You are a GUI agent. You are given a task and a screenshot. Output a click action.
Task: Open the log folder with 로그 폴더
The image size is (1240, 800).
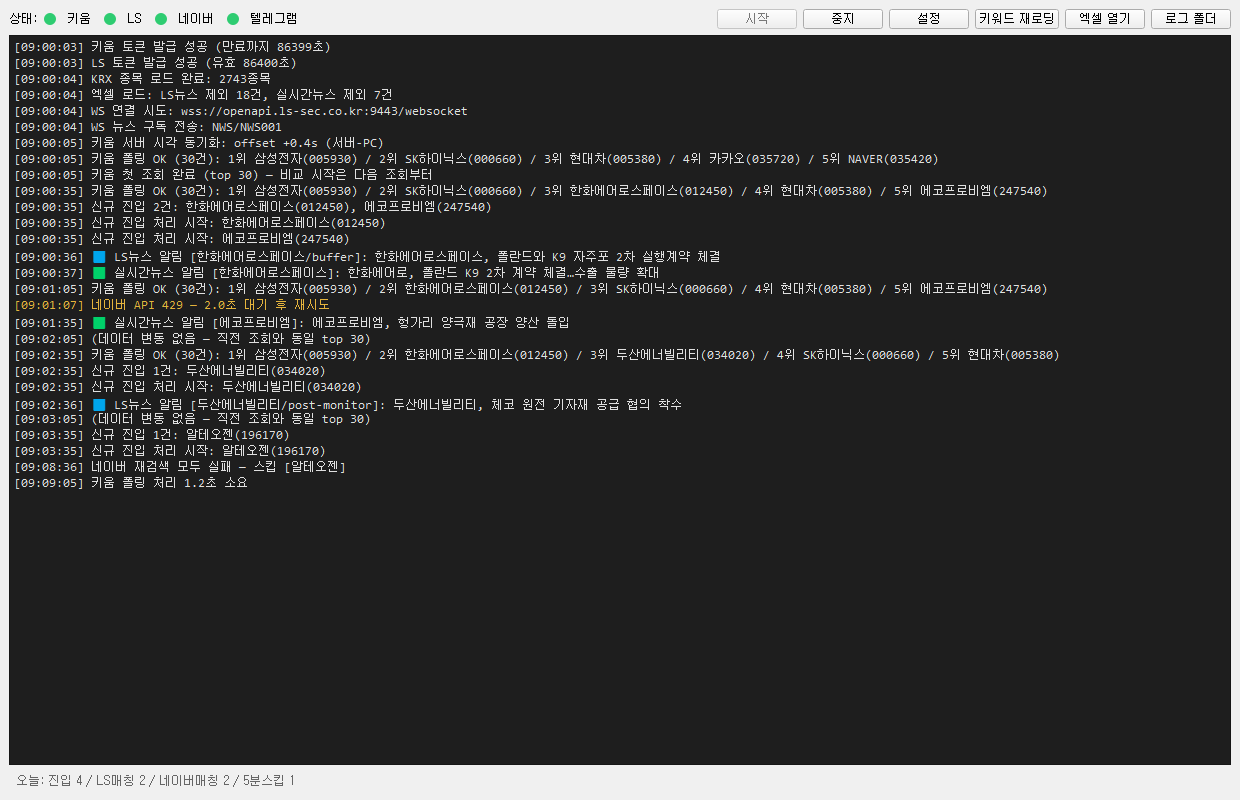point(1191,19)
